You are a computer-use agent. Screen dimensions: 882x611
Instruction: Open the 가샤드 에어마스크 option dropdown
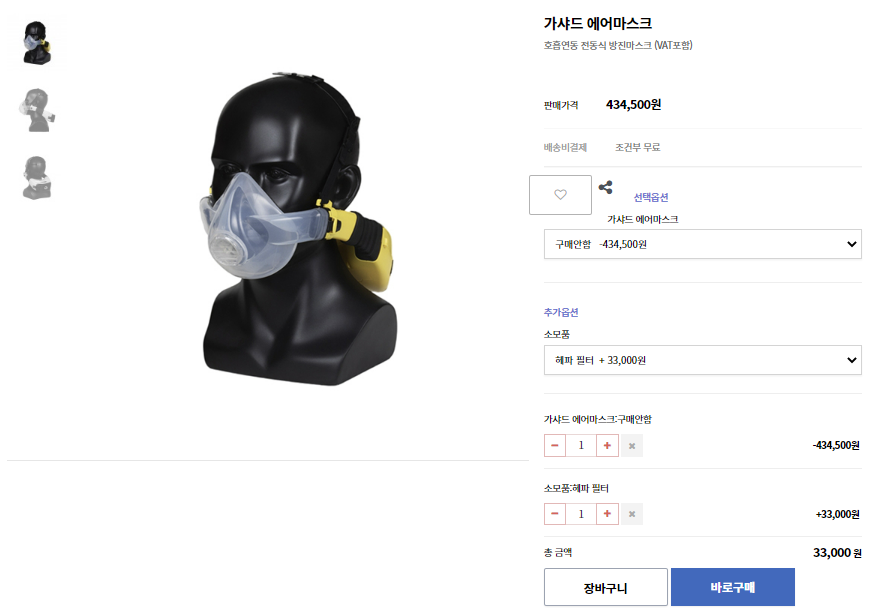coord(703,244)
